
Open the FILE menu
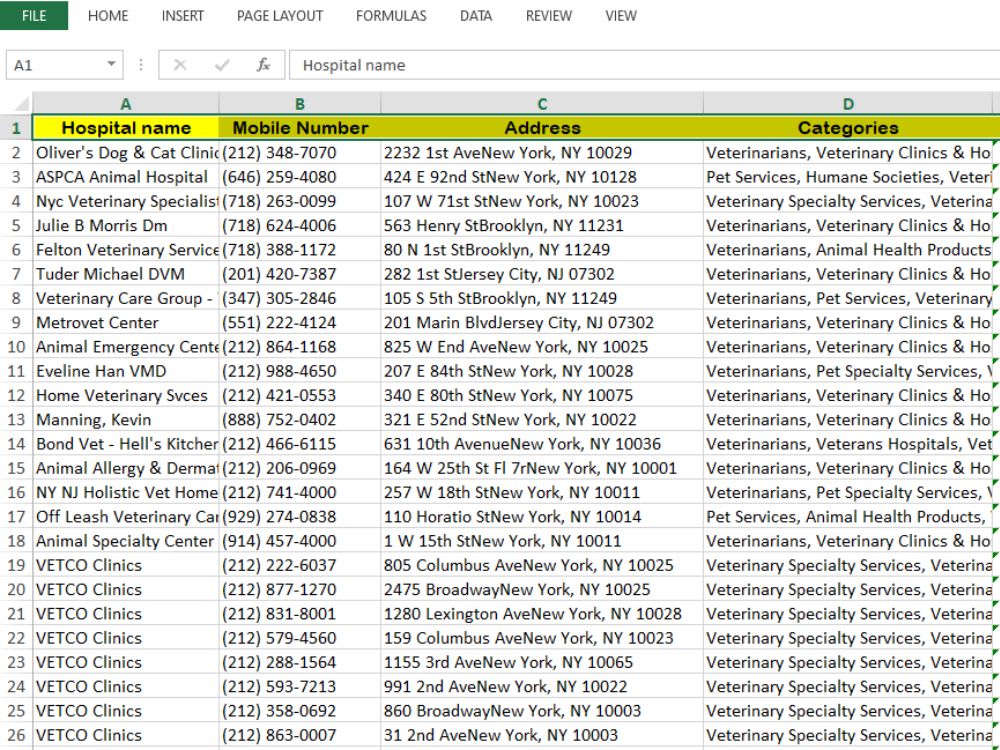(34, 16)
